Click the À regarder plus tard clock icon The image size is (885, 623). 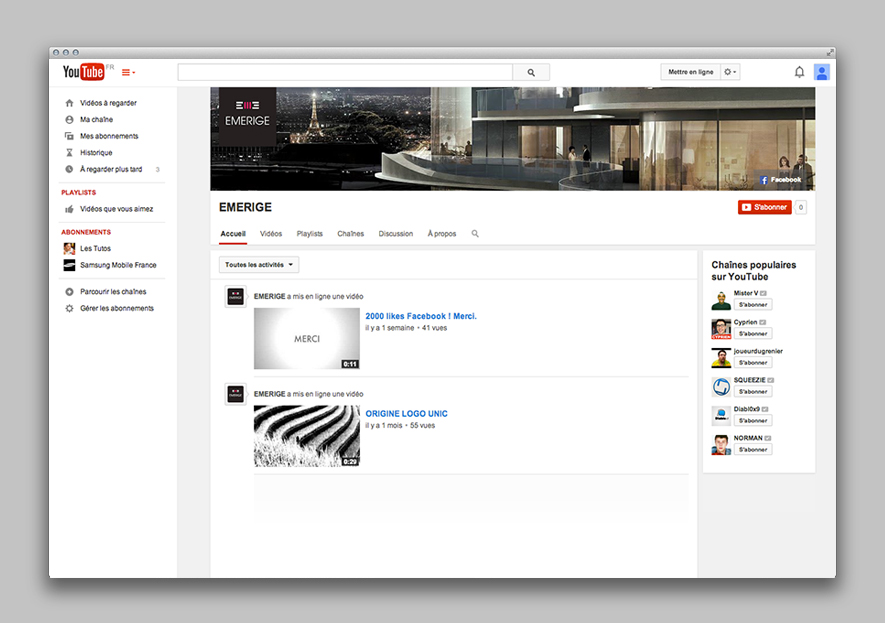click(x=69, y=169)
